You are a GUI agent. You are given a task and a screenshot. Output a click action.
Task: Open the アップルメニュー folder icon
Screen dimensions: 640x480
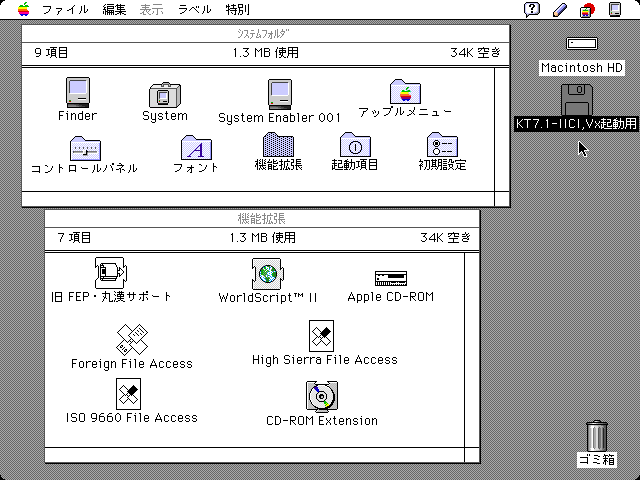405,91
